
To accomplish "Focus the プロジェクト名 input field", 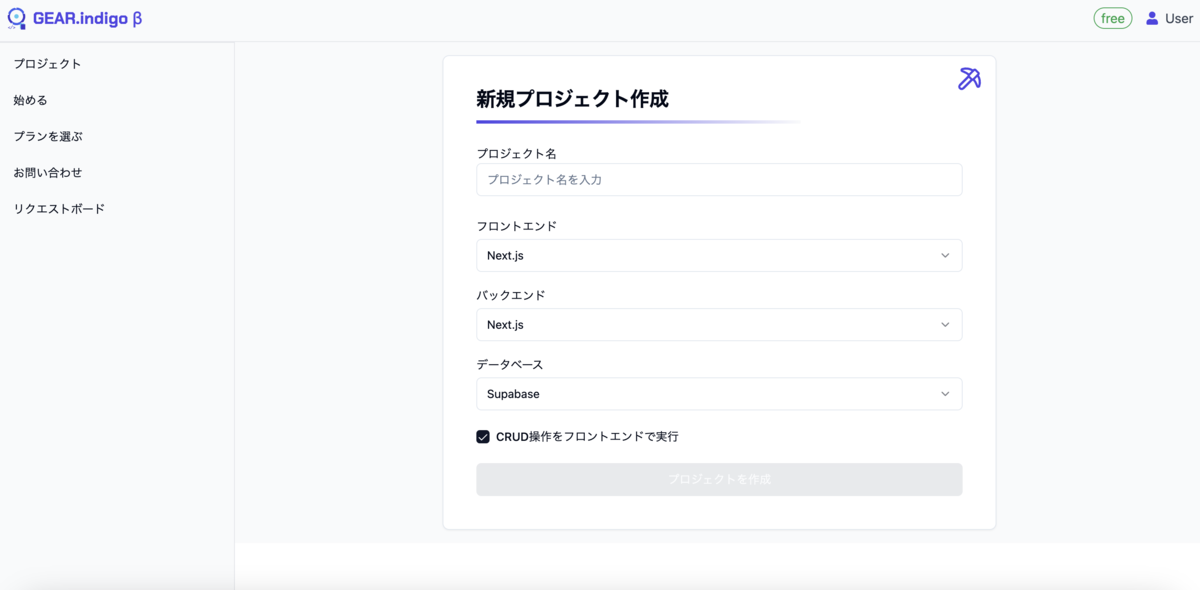I will pos(719,179).
